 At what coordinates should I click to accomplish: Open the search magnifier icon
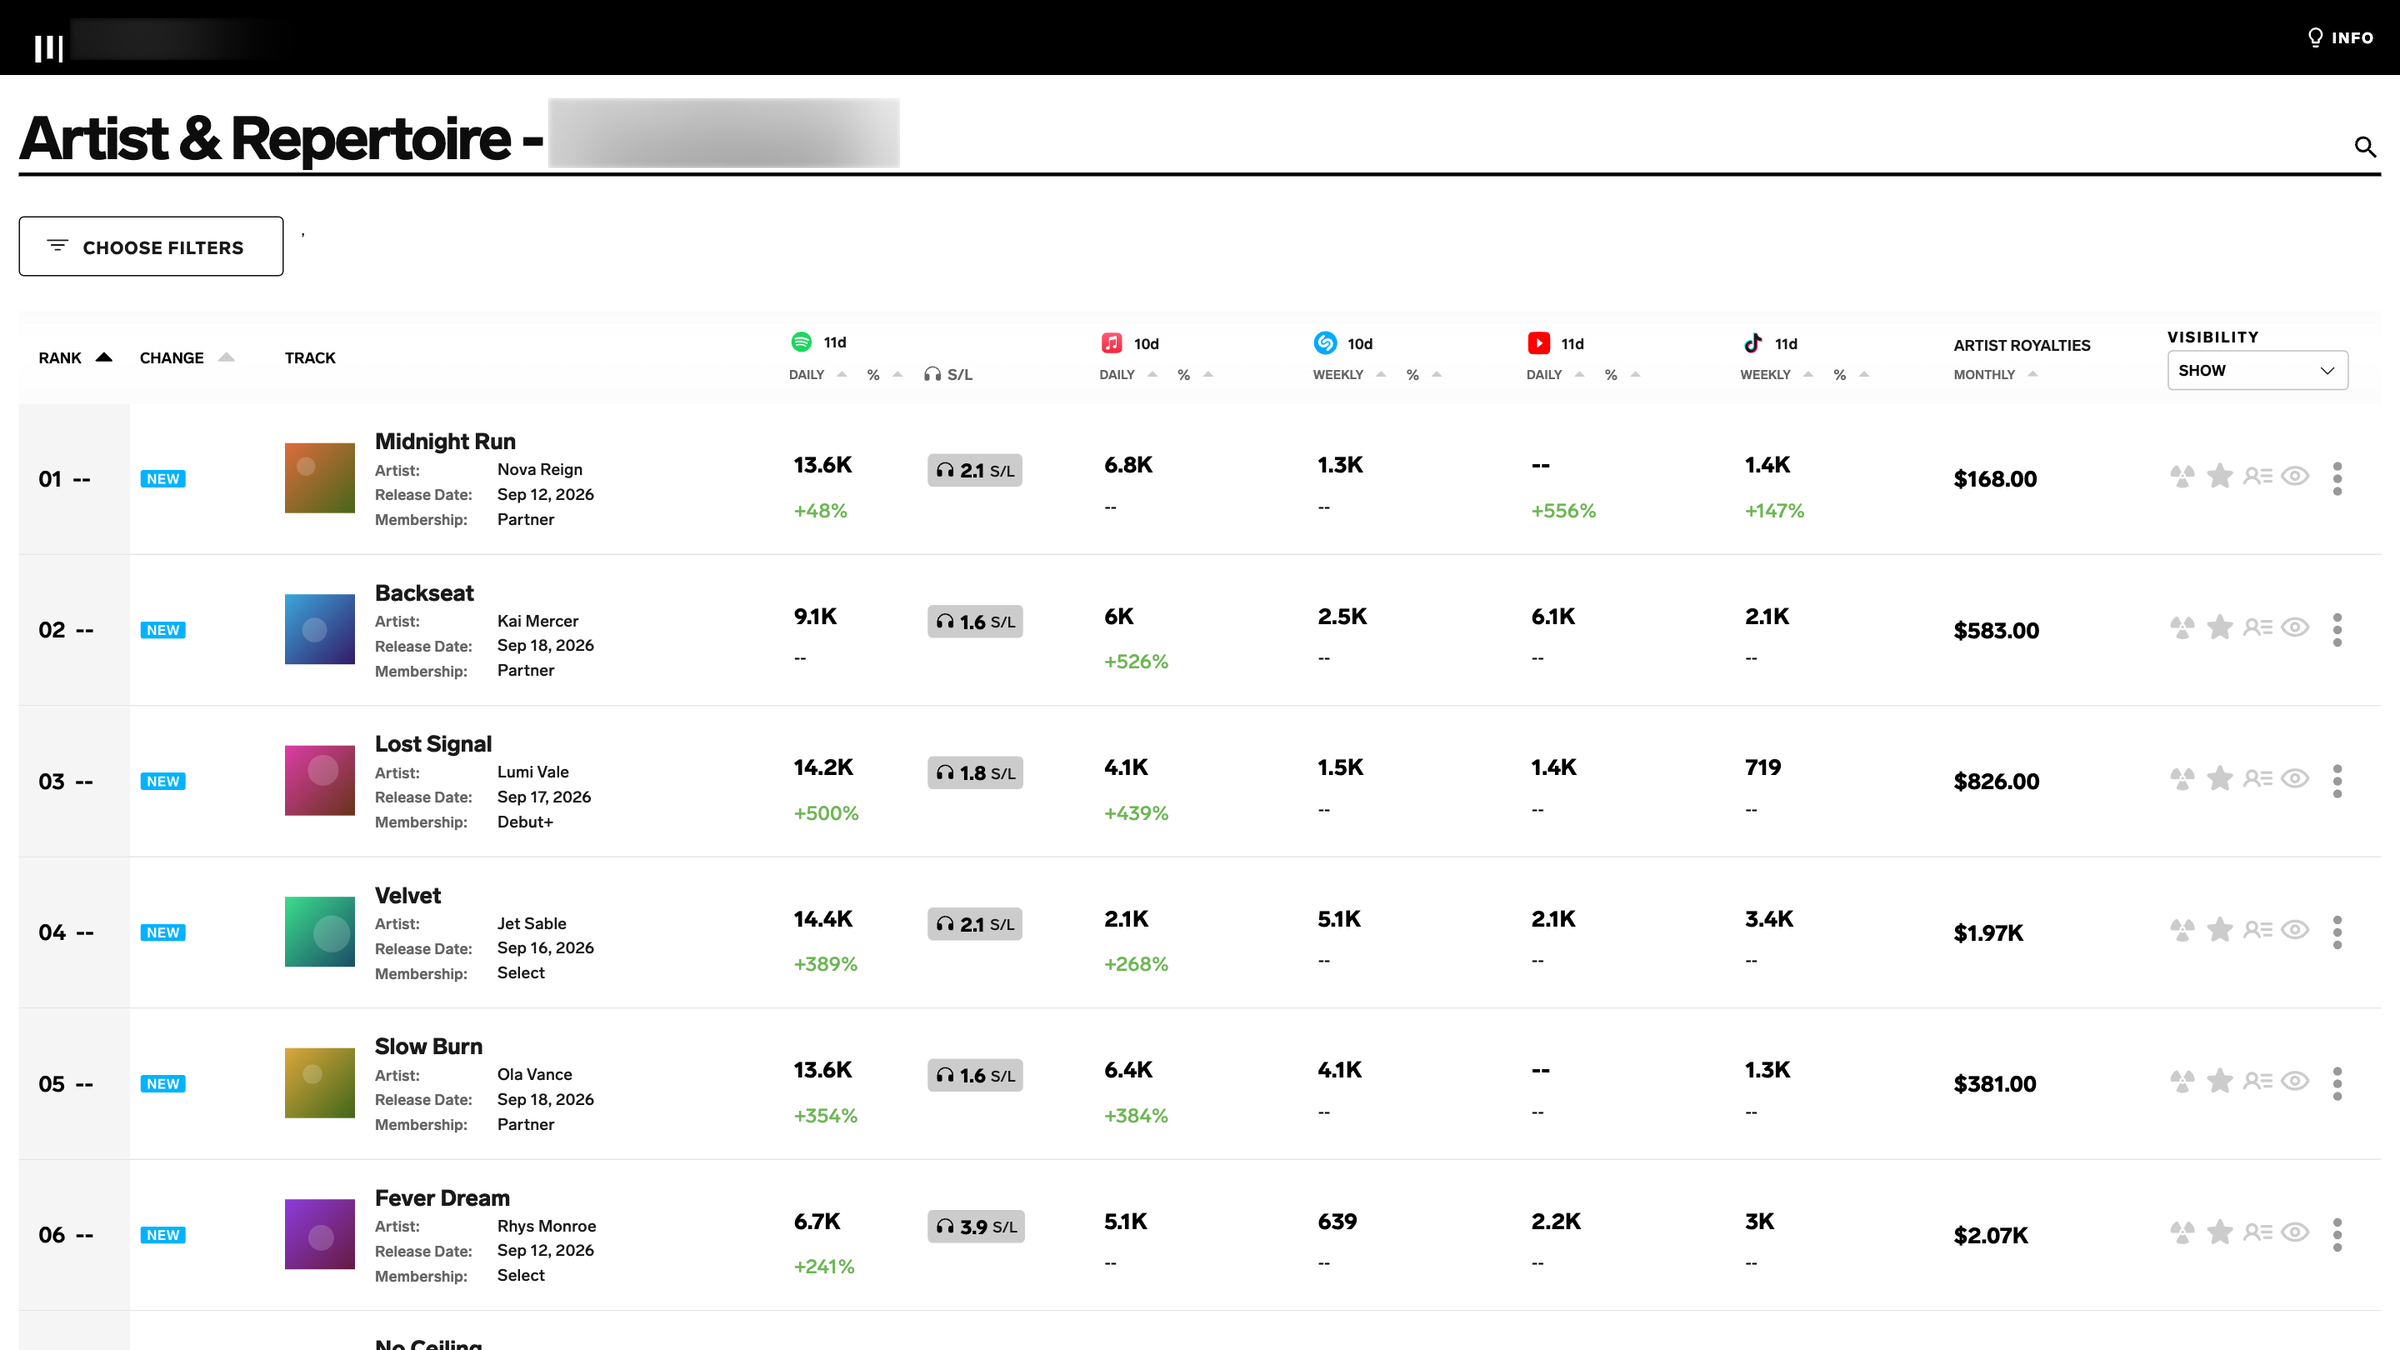click(x=2365, y=147)
